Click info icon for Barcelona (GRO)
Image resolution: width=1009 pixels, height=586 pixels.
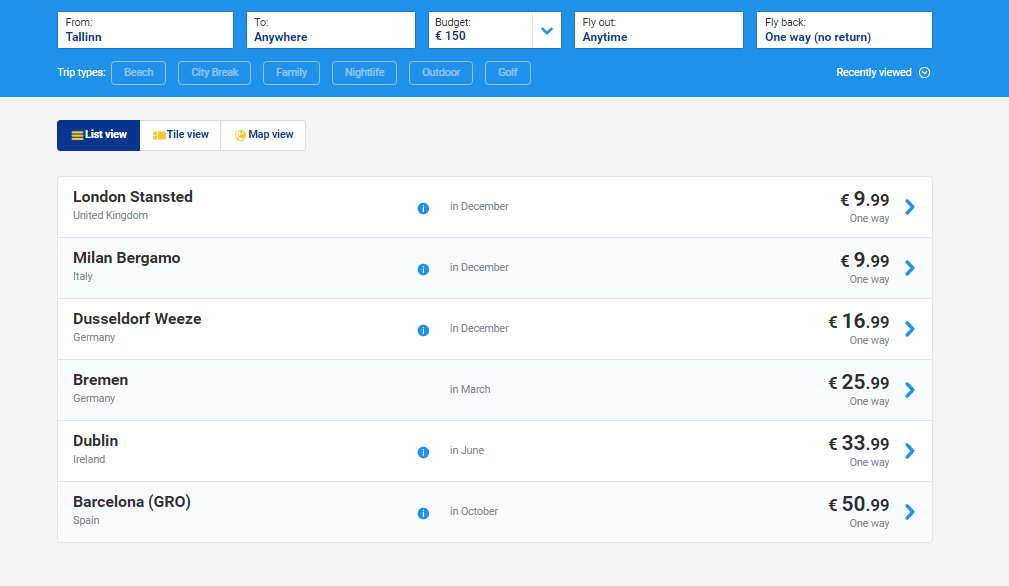click(423, 513)
